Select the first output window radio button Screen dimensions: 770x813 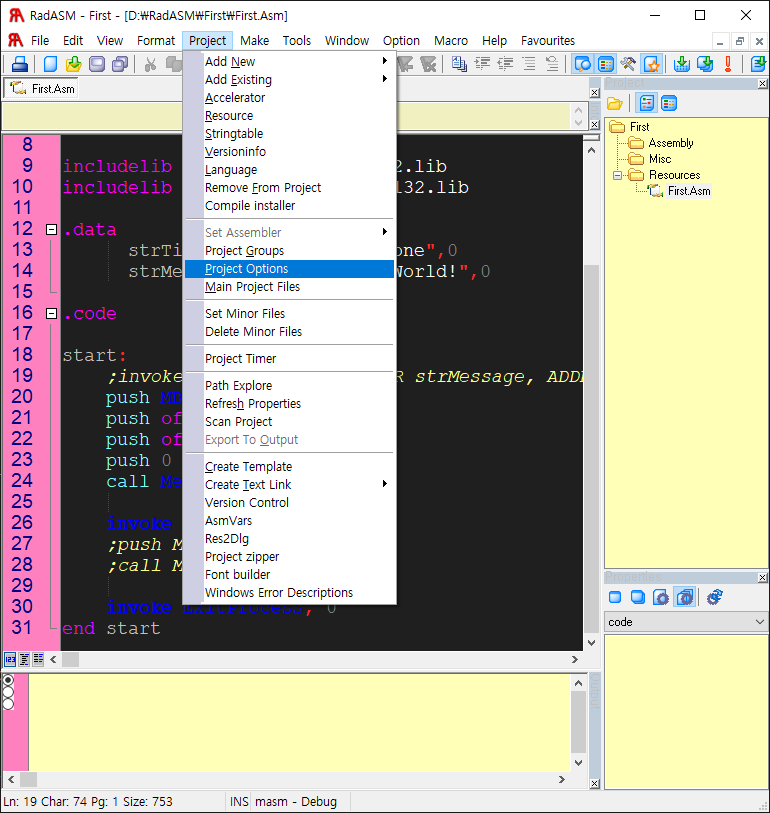click(x=8, y=680)
